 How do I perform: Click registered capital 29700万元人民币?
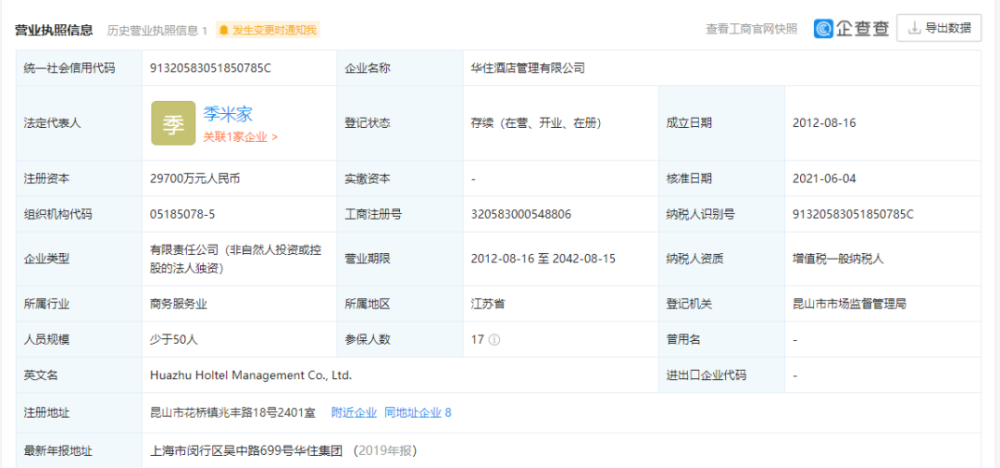(195, 179)
